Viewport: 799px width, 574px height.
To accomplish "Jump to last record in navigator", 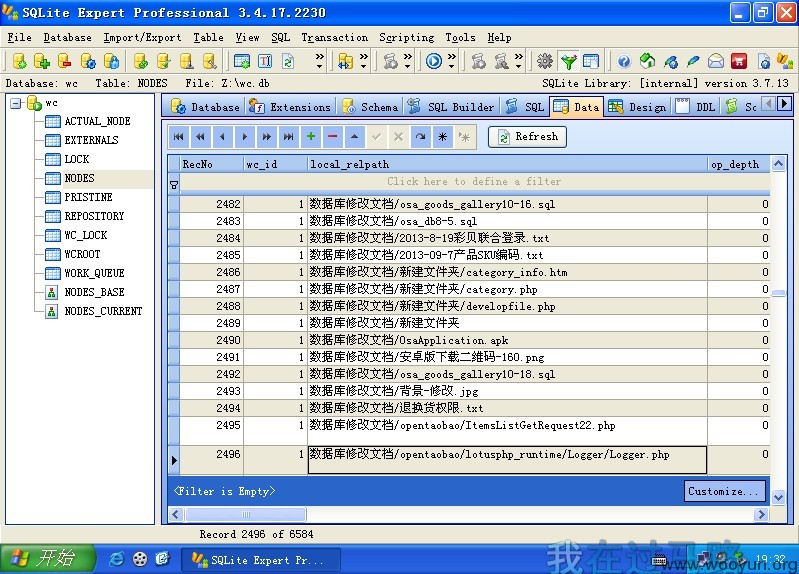I will click(x=288, y=137).
